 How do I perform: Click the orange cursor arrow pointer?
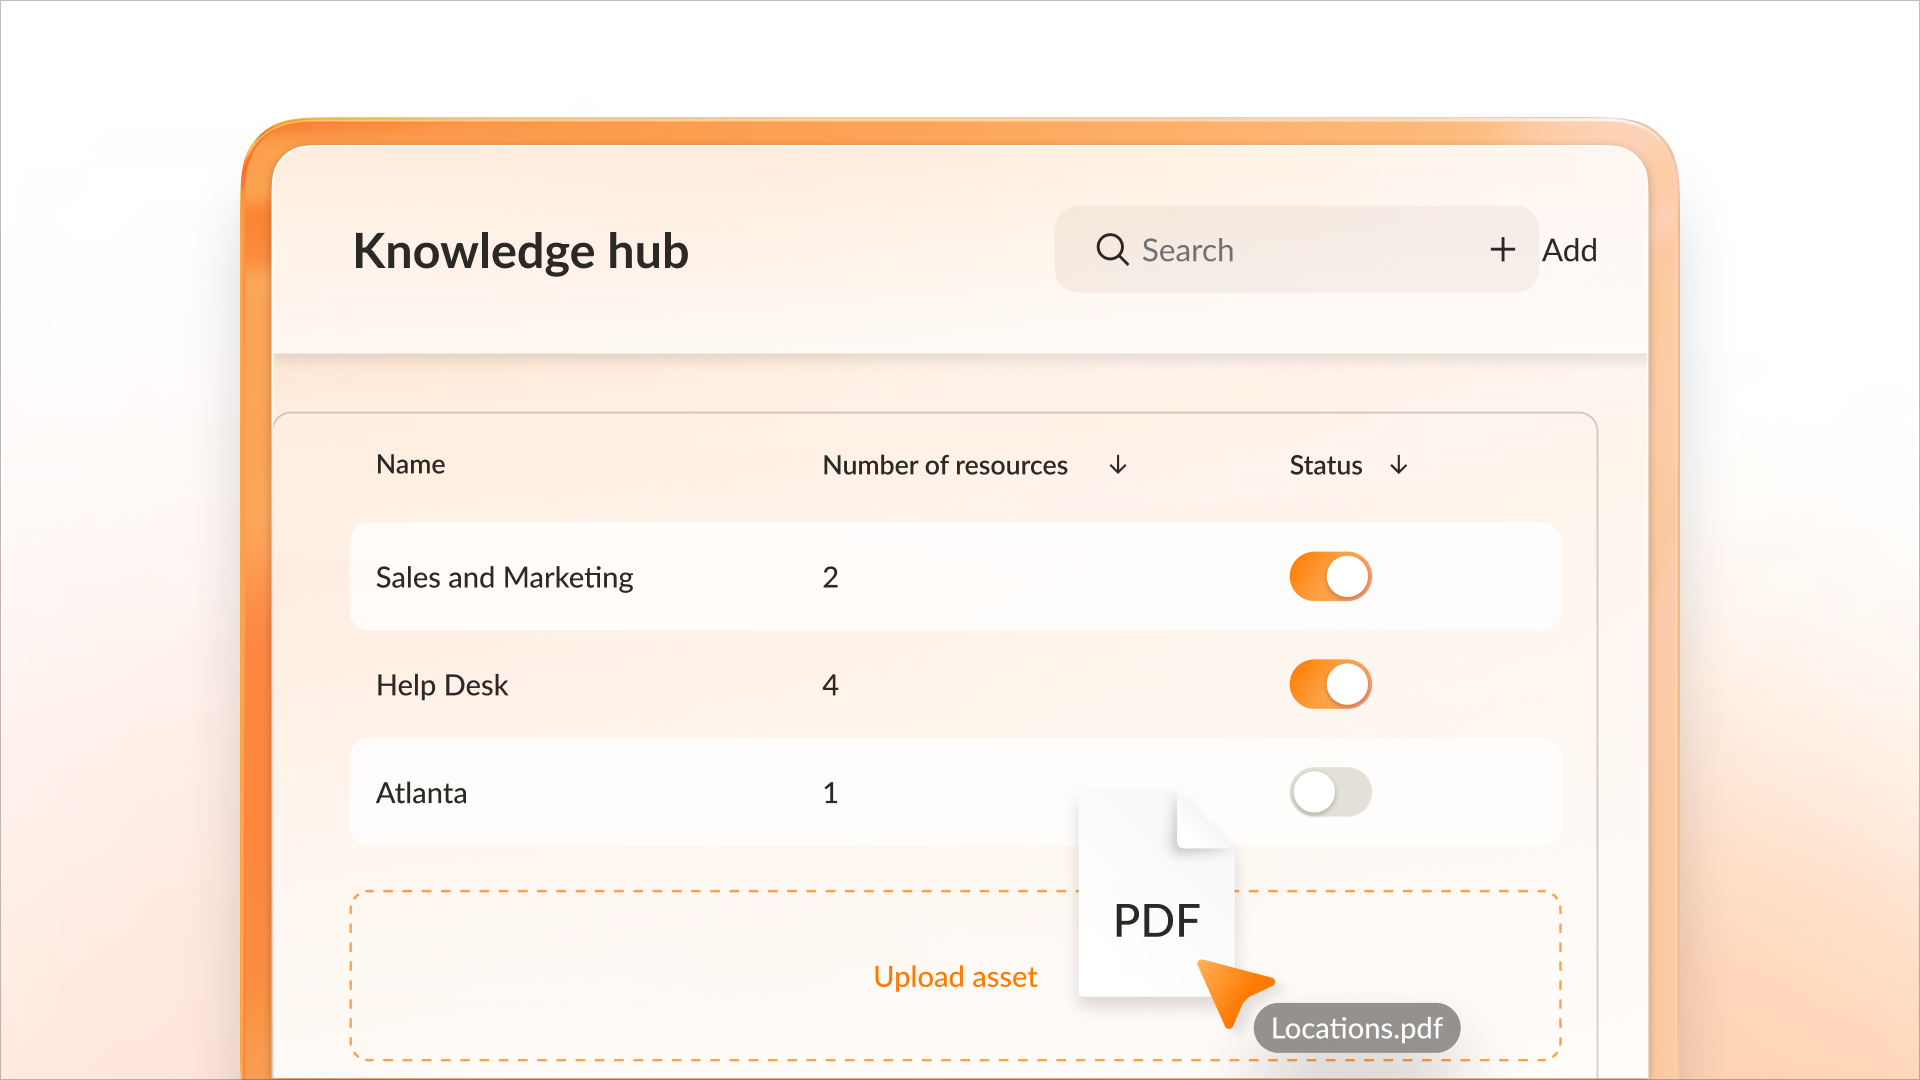coord(1231,988)
